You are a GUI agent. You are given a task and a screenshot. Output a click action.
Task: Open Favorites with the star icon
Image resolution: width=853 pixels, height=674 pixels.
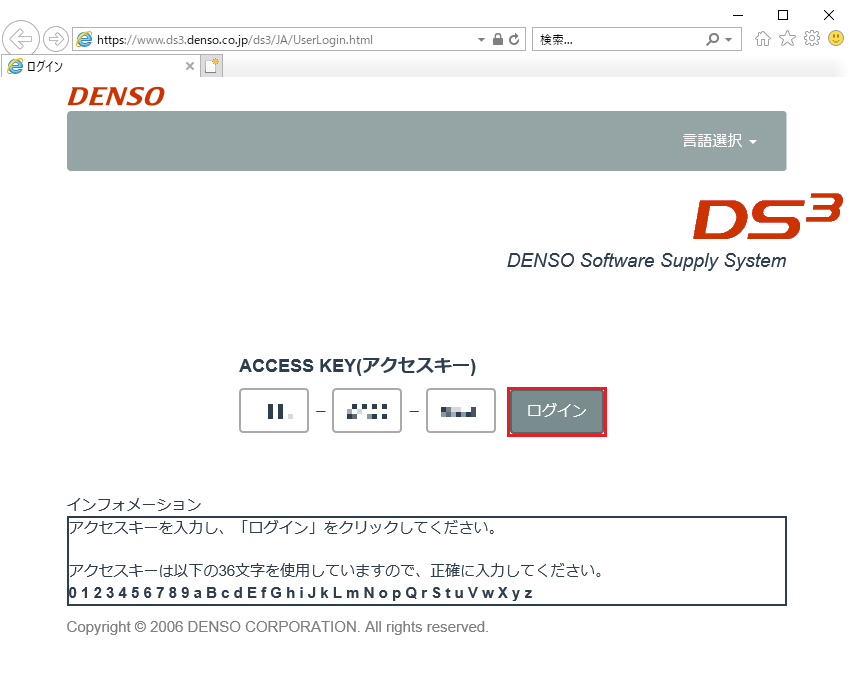[x=787, y=39]
